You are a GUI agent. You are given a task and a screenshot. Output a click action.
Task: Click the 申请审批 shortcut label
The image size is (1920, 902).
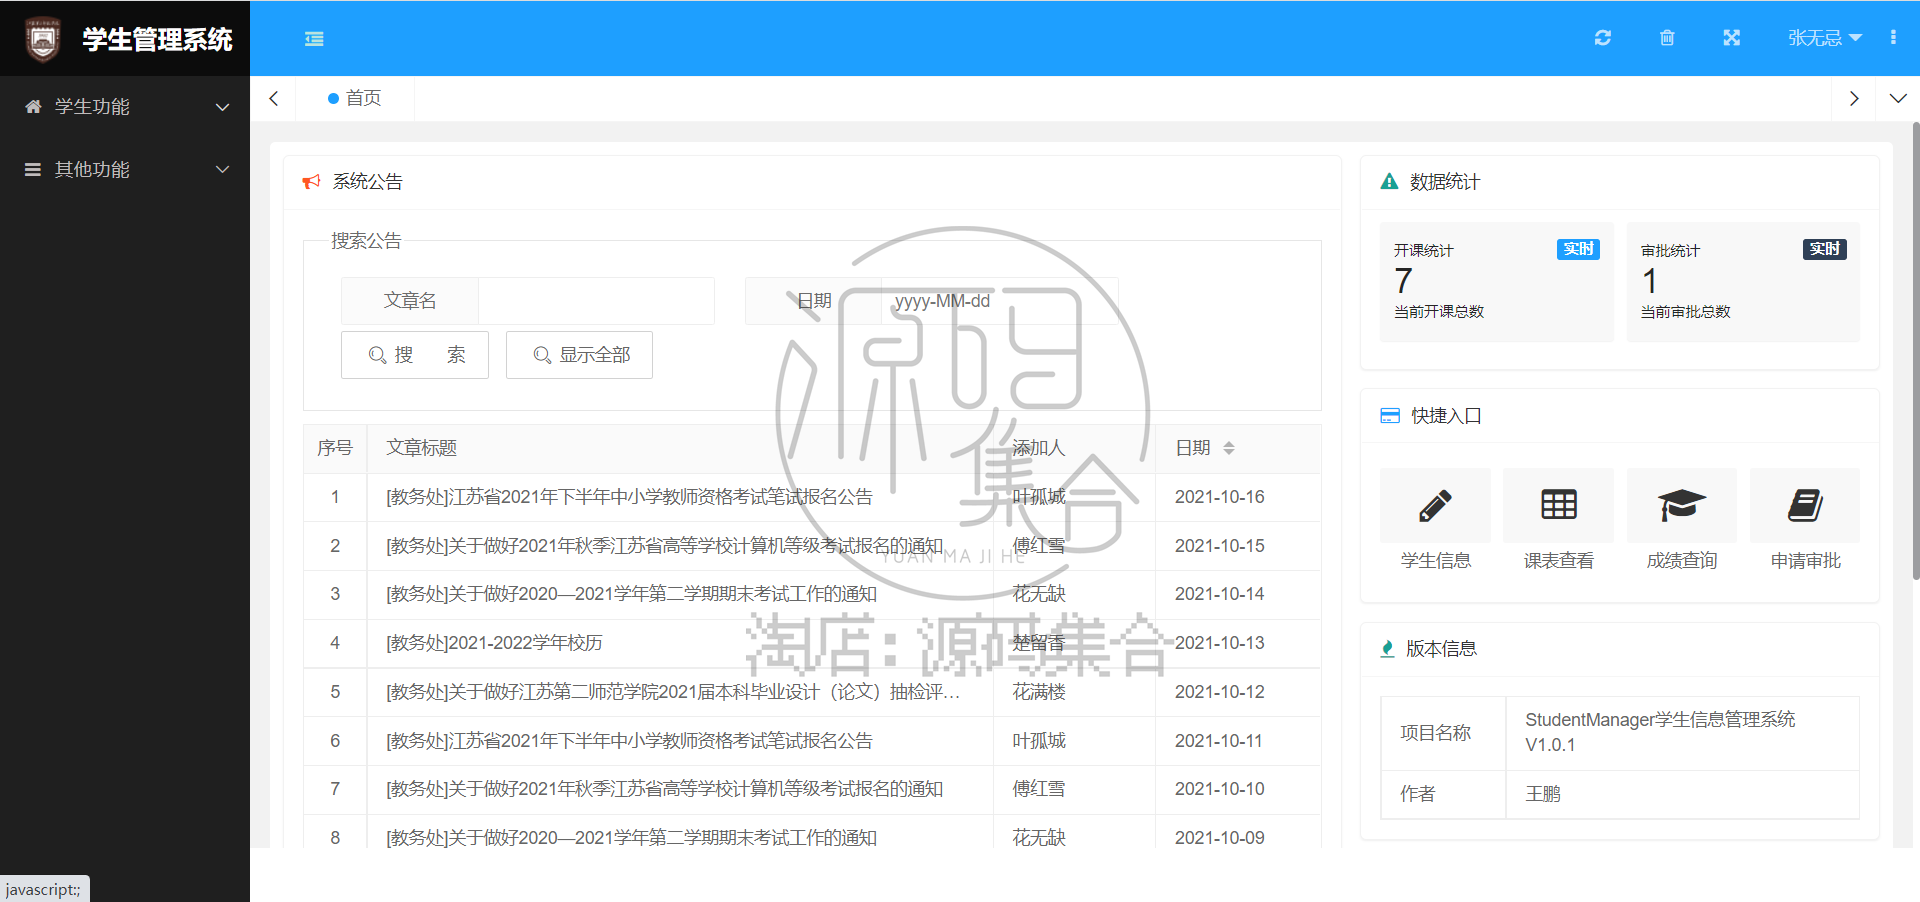point(1805,561)
